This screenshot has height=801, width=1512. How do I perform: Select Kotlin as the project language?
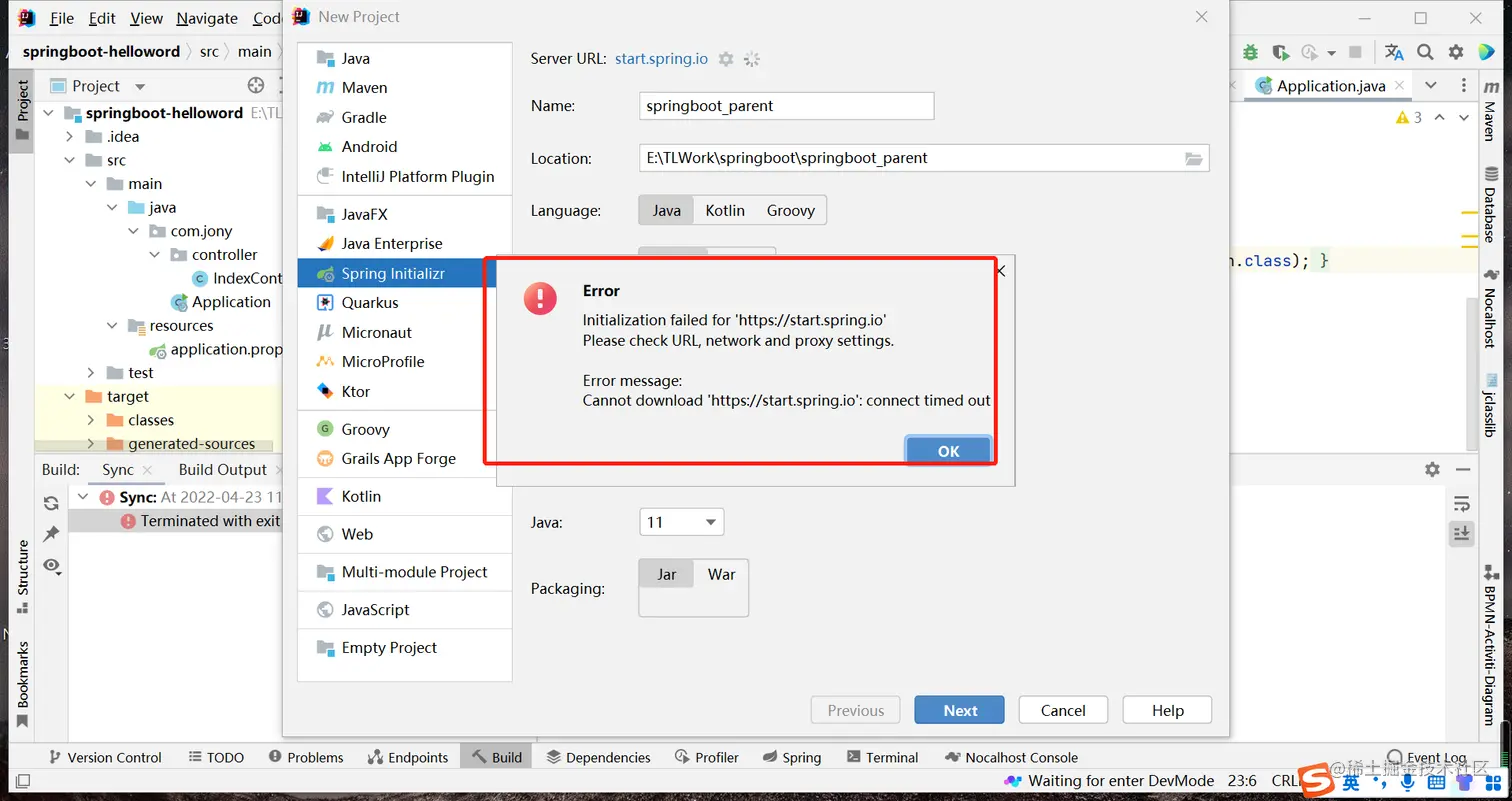[x=725, y=210]
